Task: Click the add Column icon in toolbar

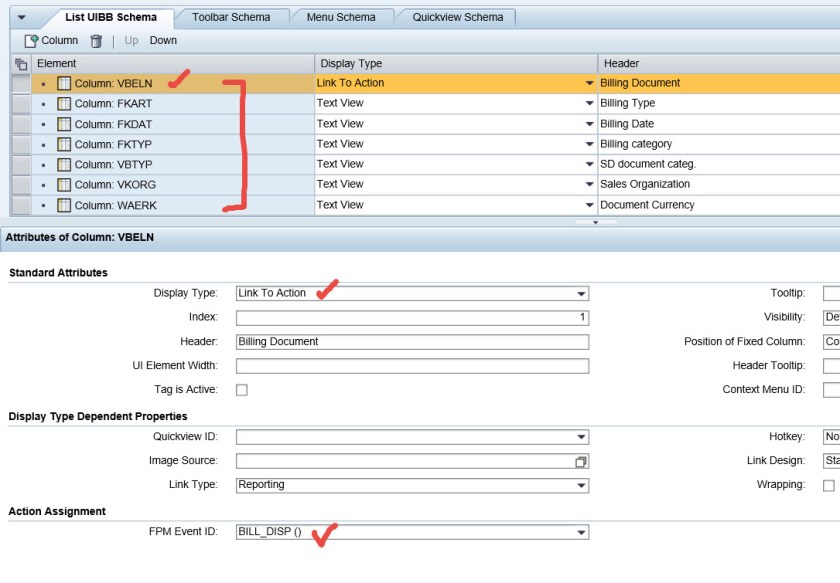Action: pyautogui.click(x=31, y=41)
